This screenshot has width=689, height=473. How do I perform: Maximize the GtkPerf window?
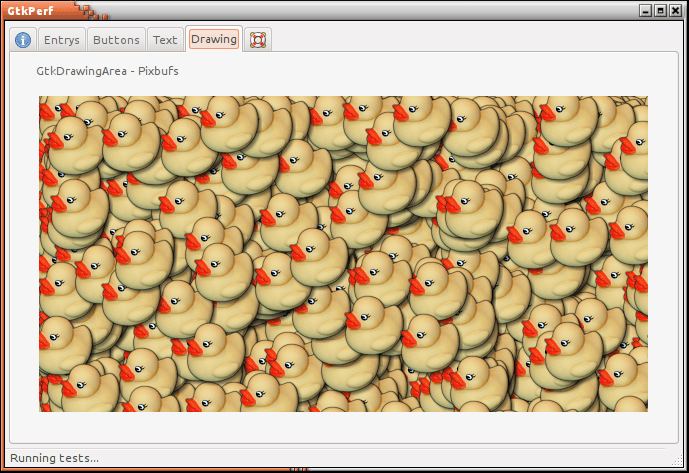(x=660, y=10)
